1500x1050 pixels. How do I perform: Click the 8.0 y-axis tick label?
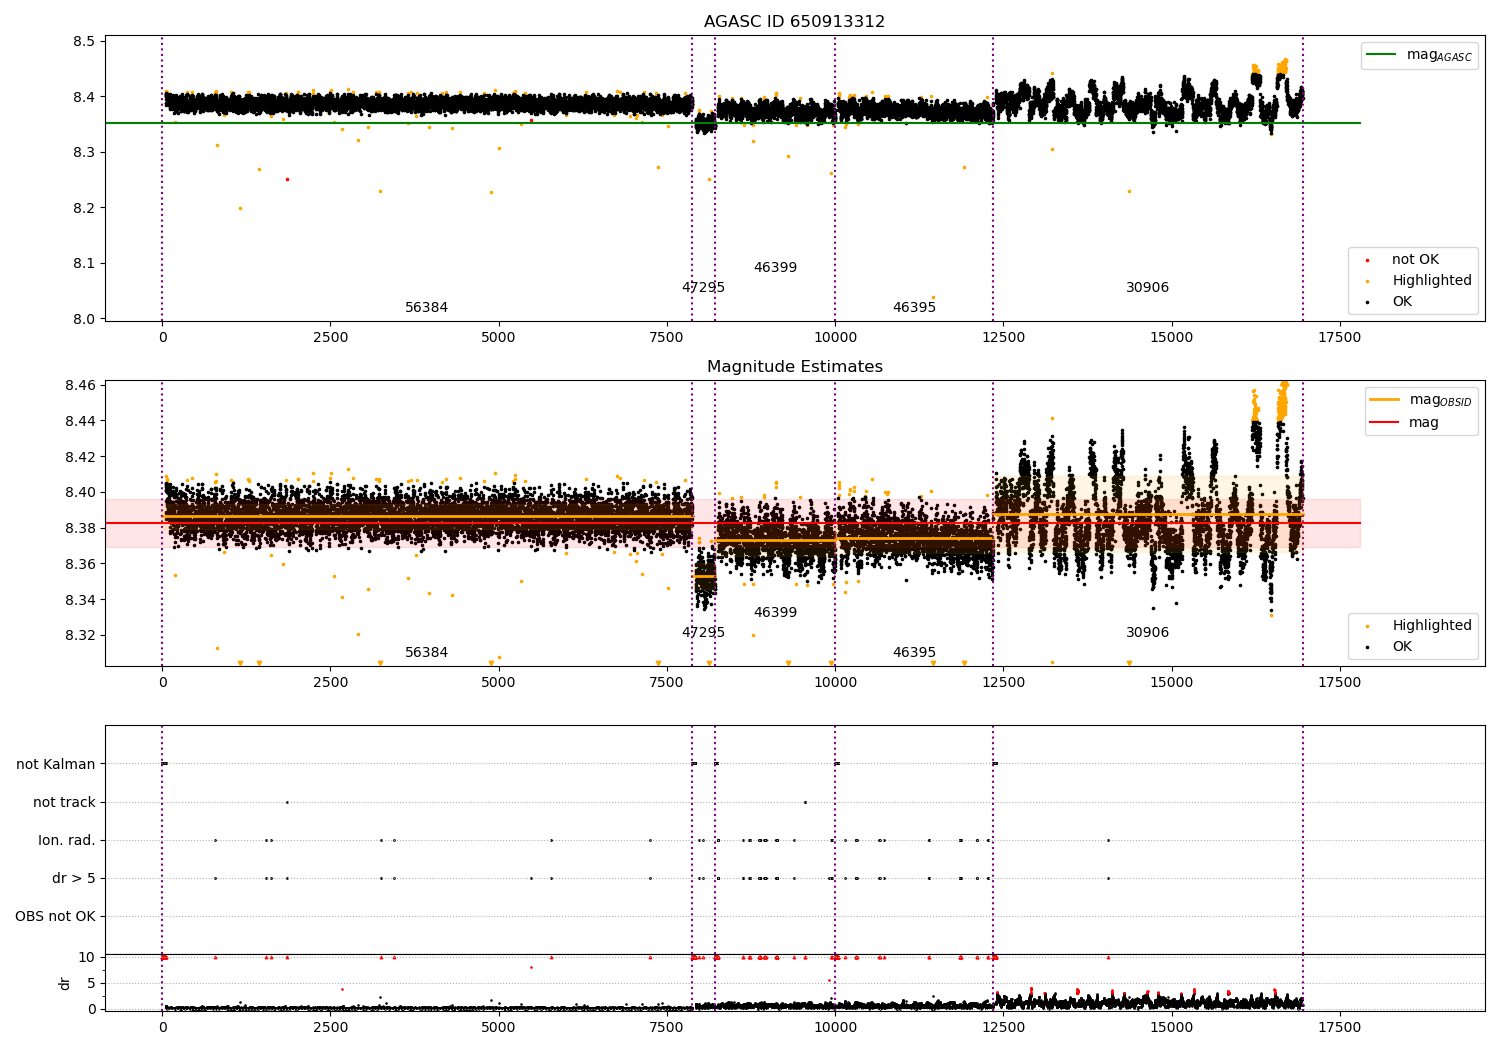pos(84,320)
